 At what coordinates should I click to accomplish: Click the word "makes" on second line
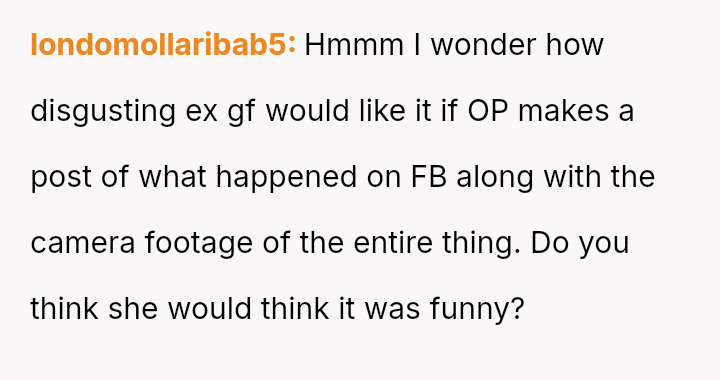563,111
